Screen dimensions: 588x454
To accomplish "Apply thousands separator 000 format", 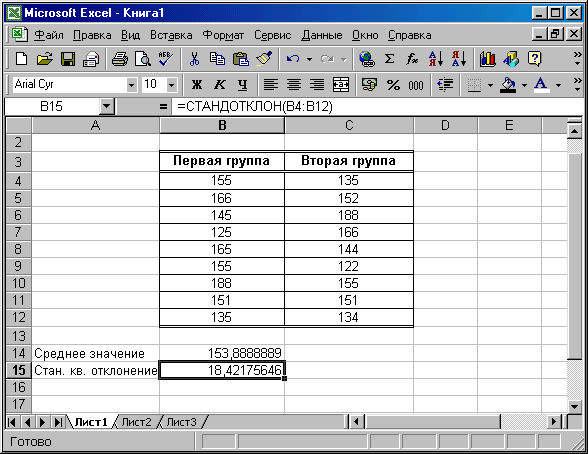I will pyautogui.click(x=416, y=85).
